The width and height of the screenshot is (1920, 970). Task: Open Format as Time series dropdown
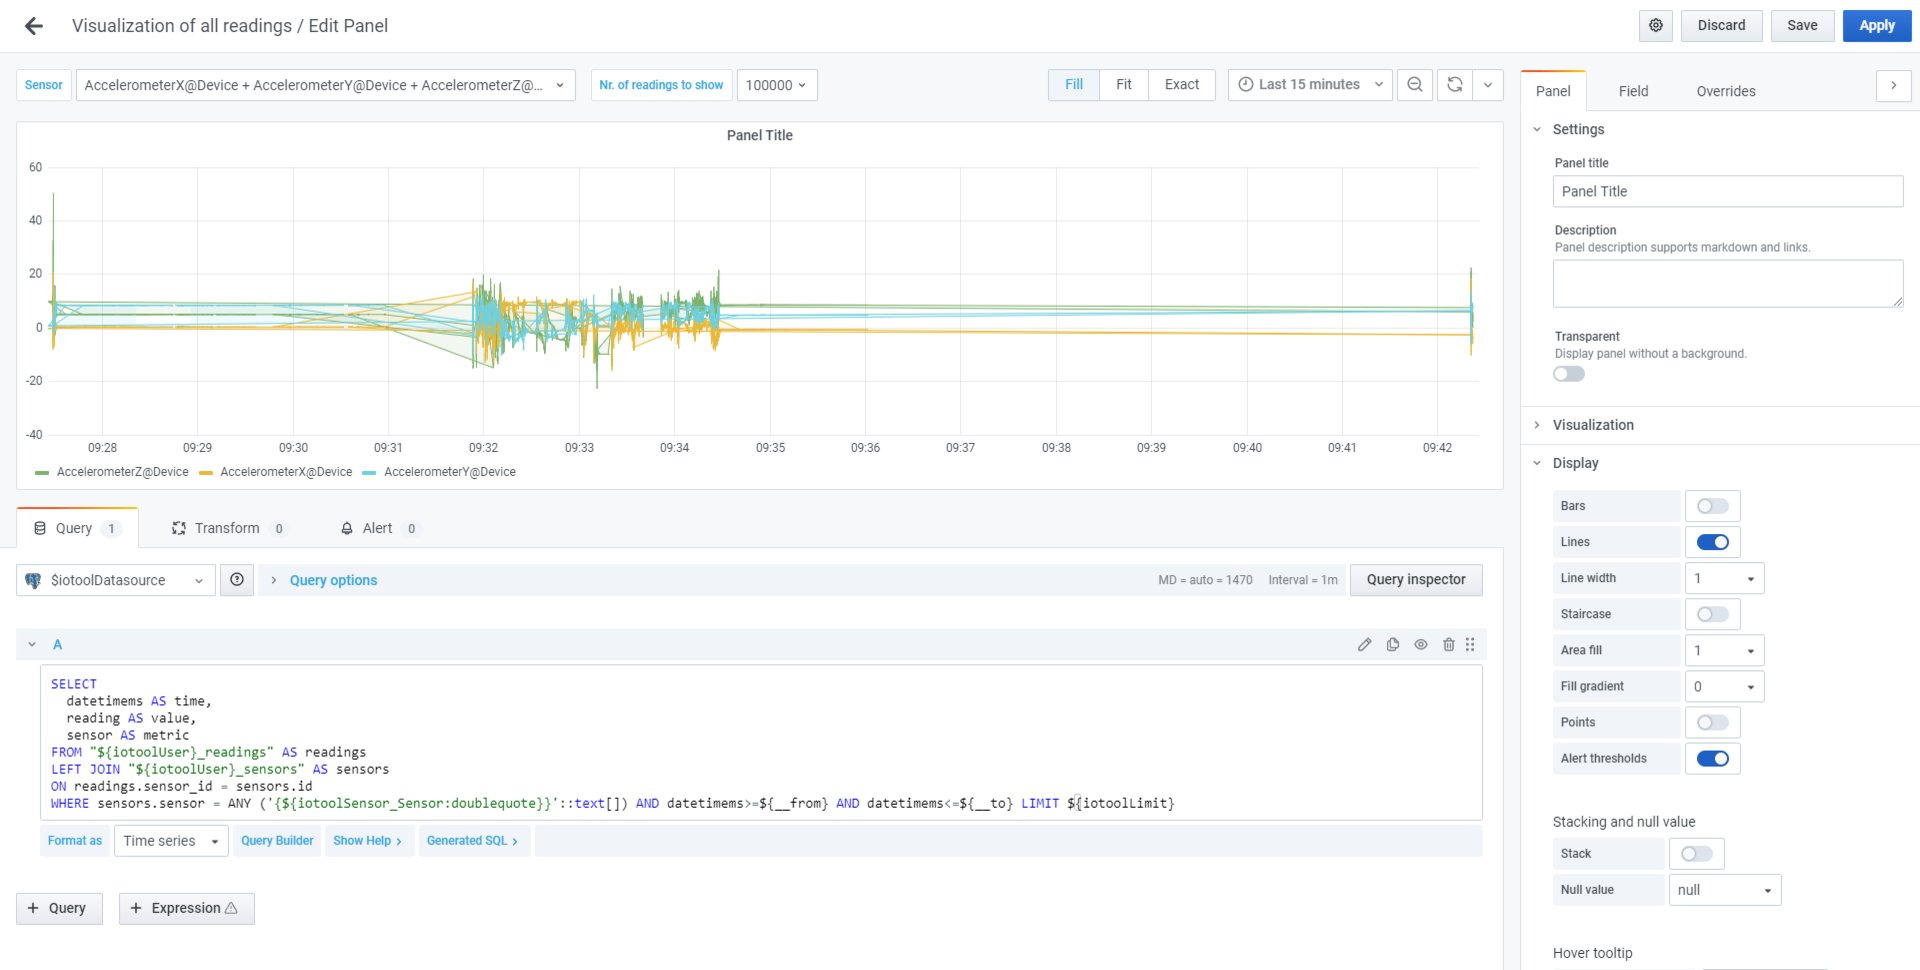[171, 841]
